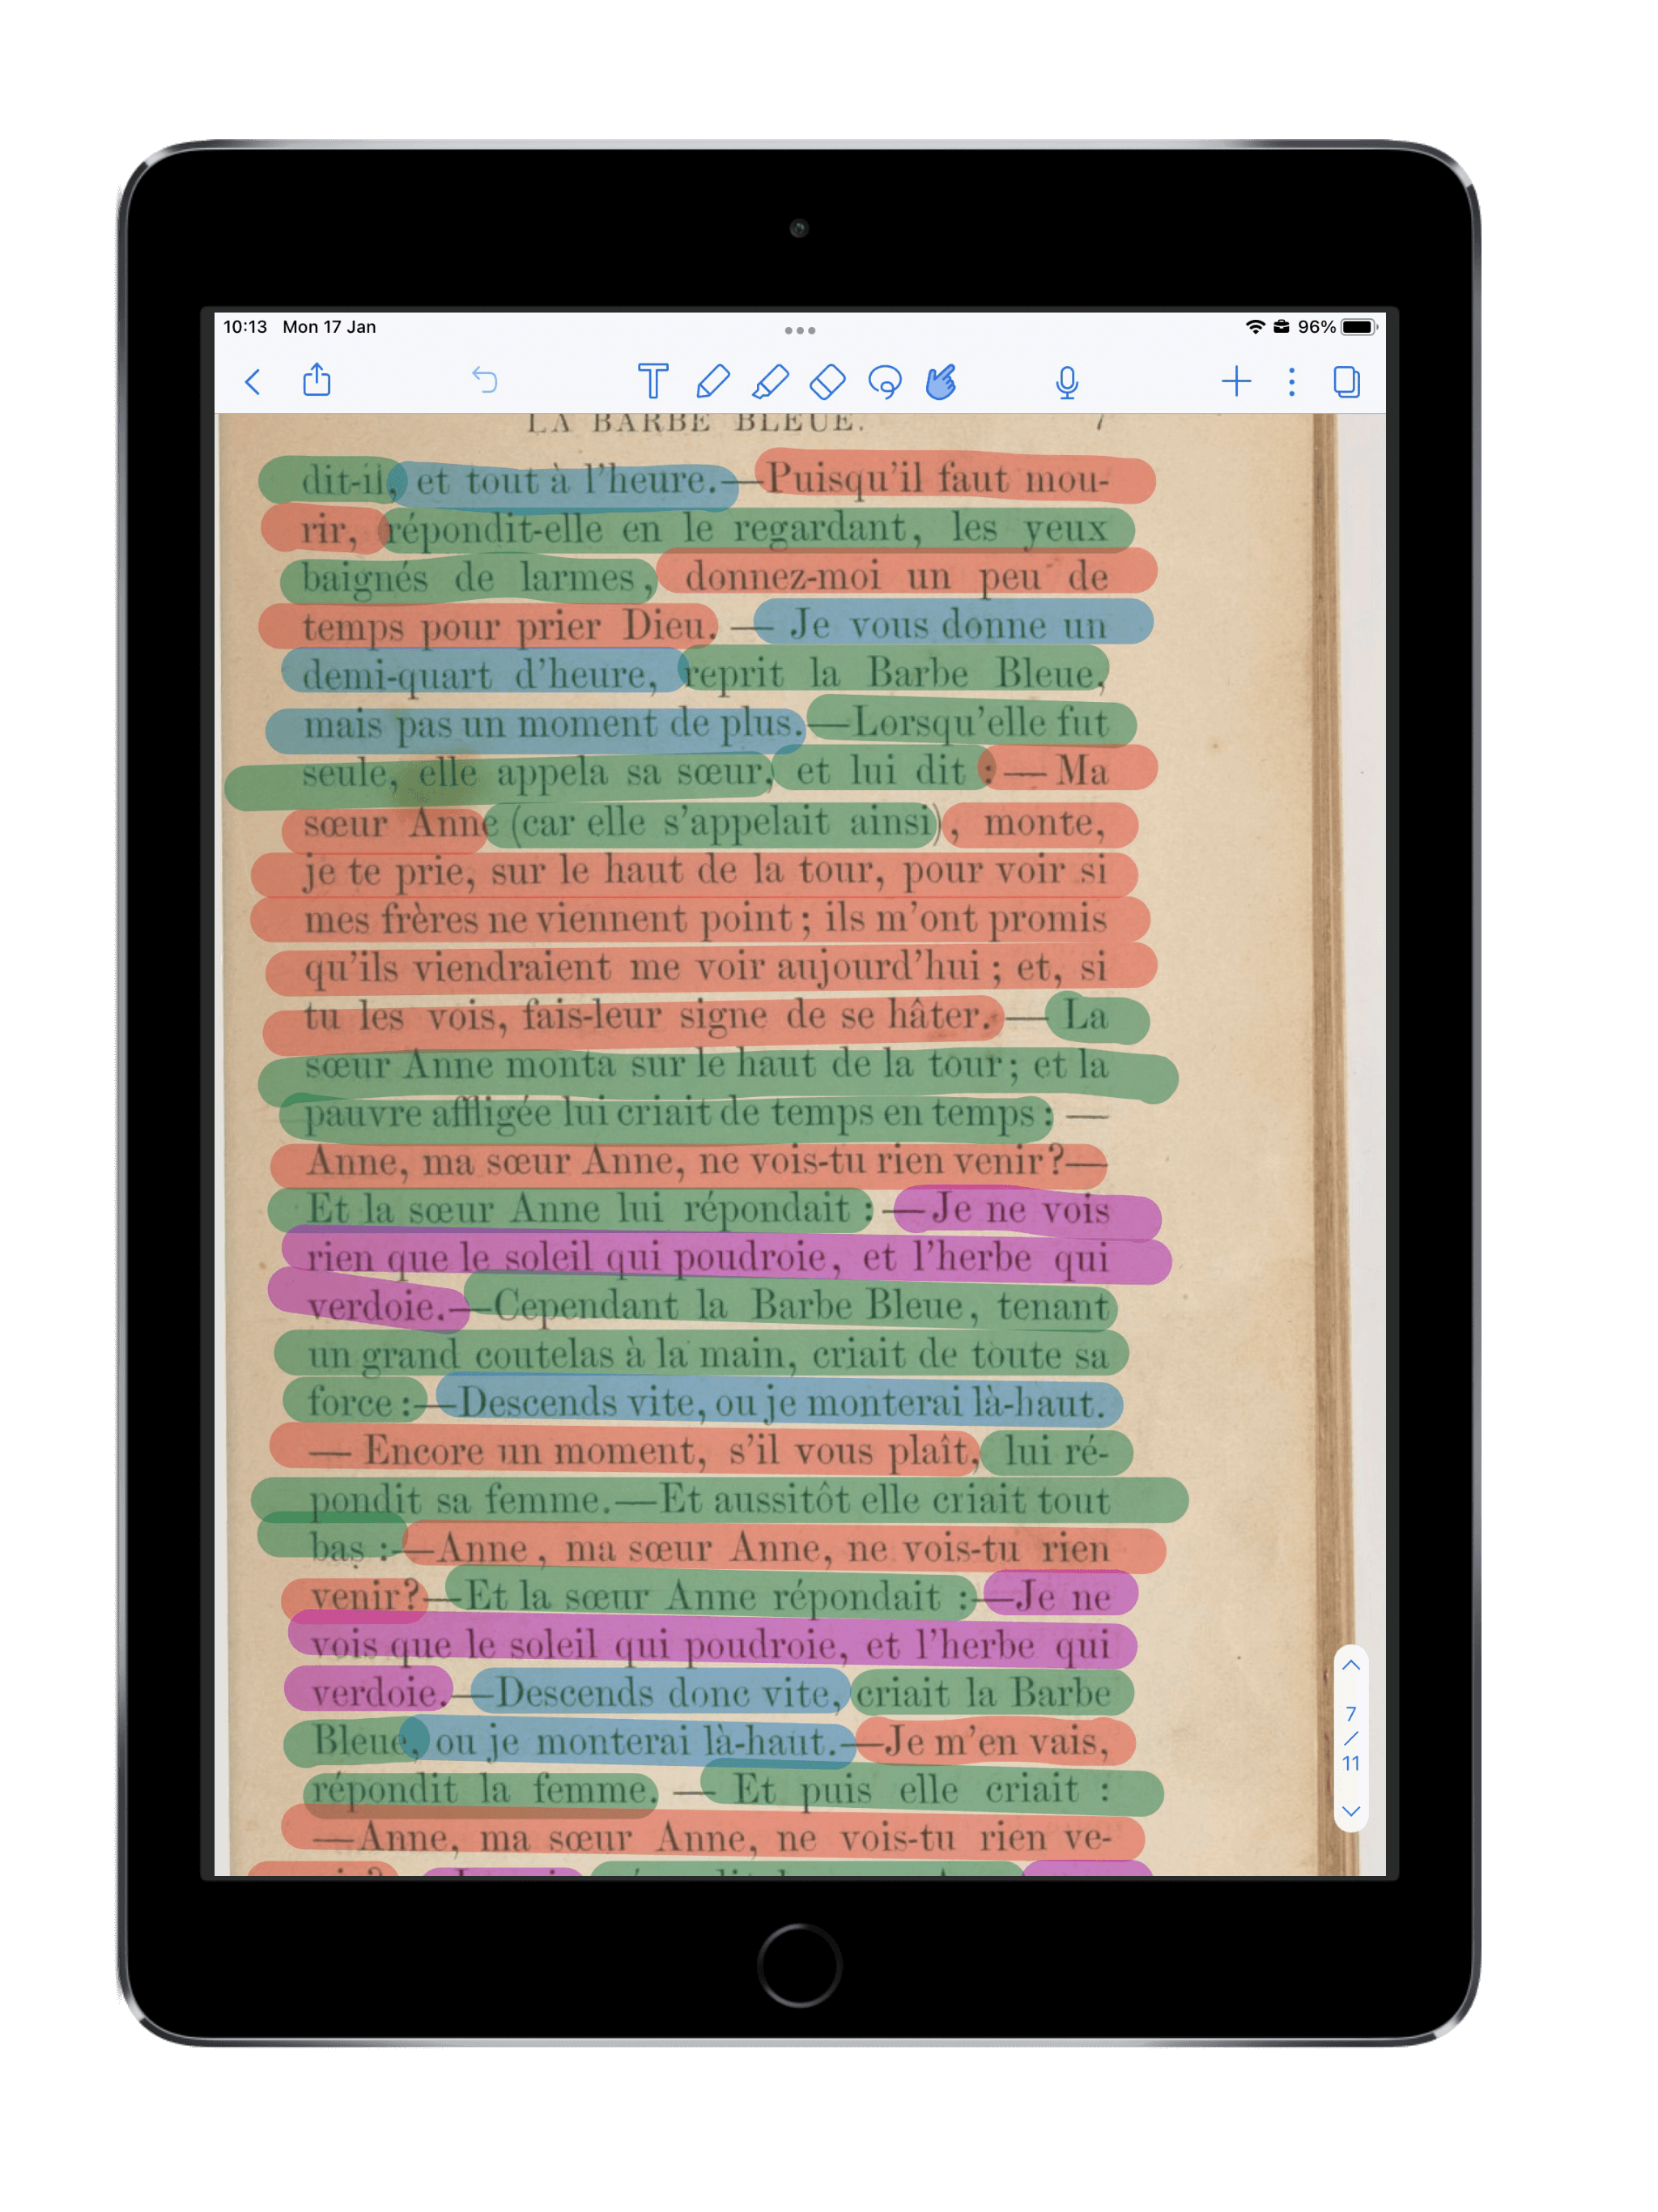
Task: Tap the blue highlighted 'et tout à l'heure.'
Action: tap(566, 482)
